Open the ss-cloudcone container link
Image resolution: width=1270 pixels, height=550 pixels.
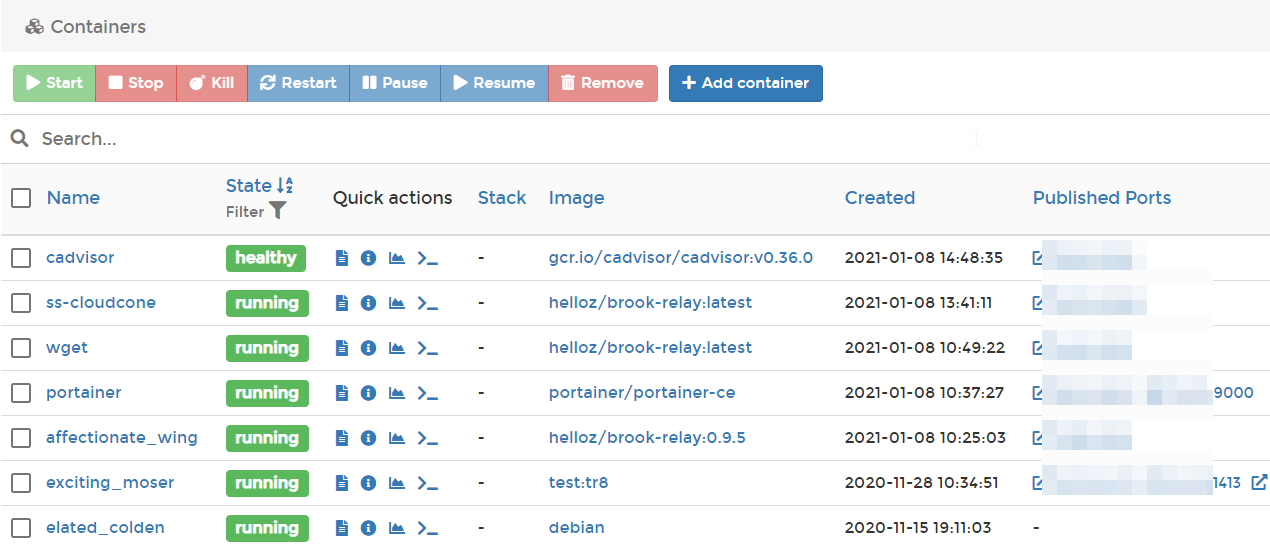101,303
